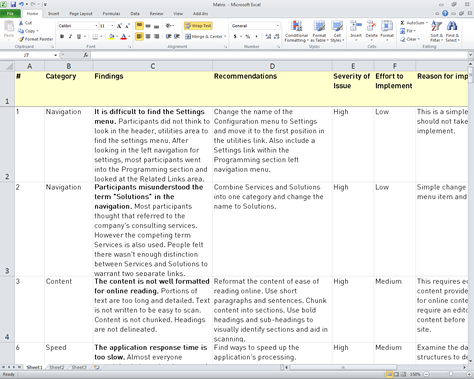Click the AutoSum button

tap(413, 23)
